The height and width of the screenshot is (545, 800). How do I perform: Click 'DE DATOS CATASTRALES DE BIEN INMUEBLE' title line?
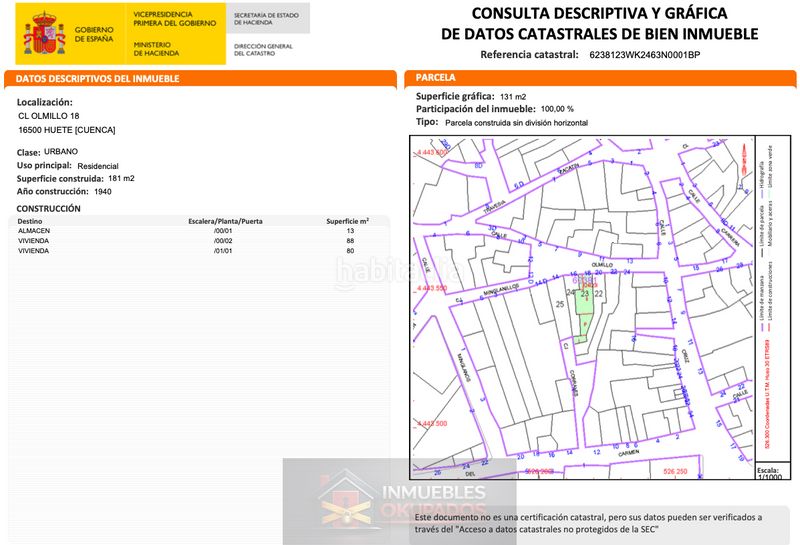599,34
